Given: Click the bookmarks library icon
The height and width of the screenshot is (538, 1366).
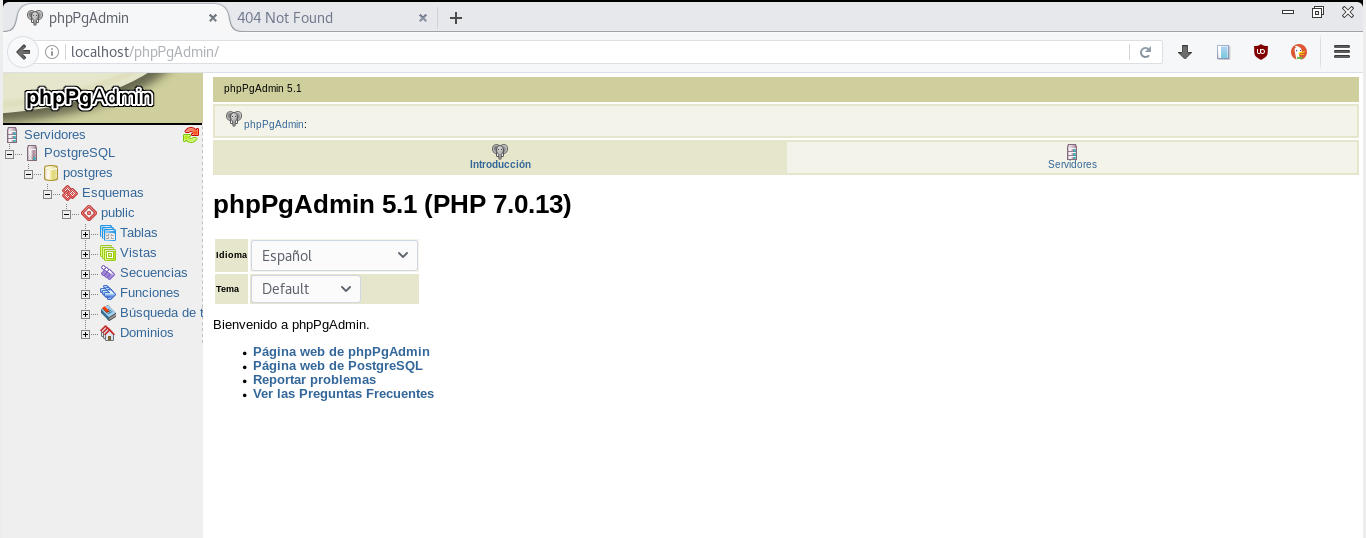Looking at the screenshot, I should [x=1223, y=52].
